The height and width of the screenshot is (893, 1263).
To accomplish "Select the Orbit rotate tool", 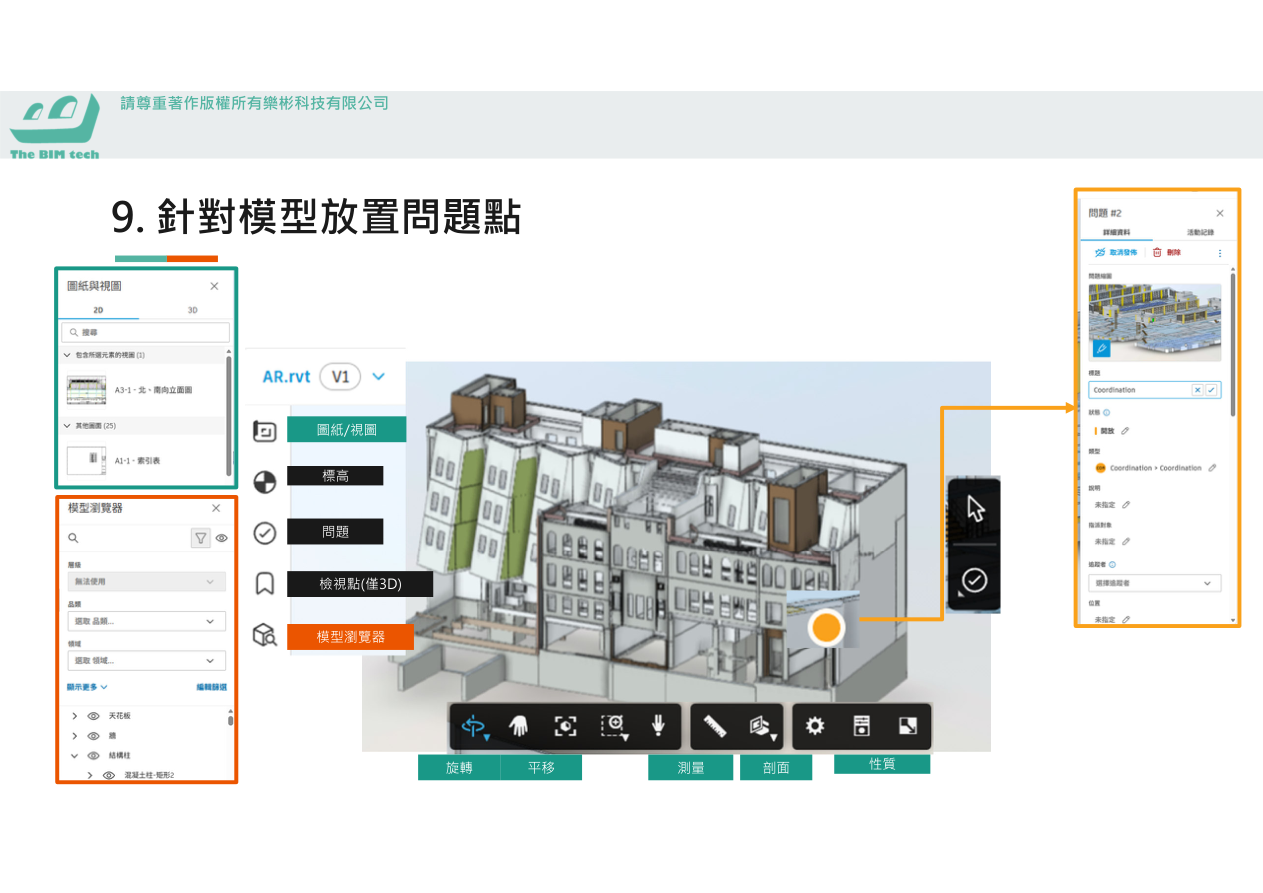I will [x=473, y=727].
